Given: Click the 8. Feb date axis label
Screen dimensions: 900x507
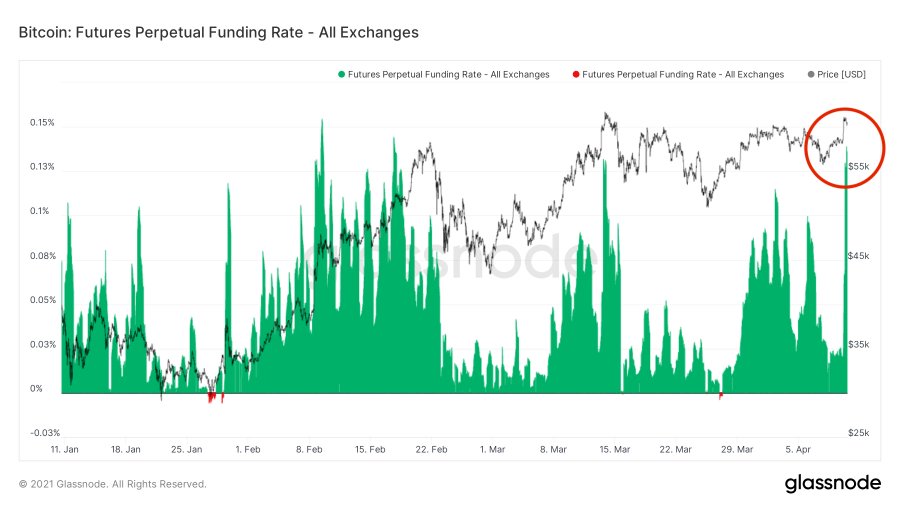Looking at the screenshot, I should coord(309,450).
